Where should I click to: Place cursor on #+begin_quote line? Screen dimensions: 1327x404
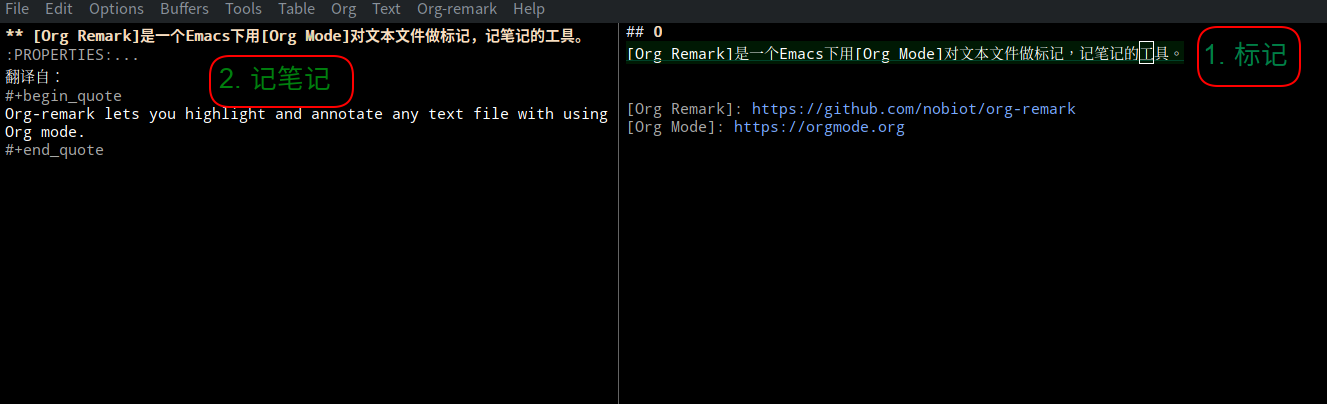pyautogui.click(x=63, y=96)
